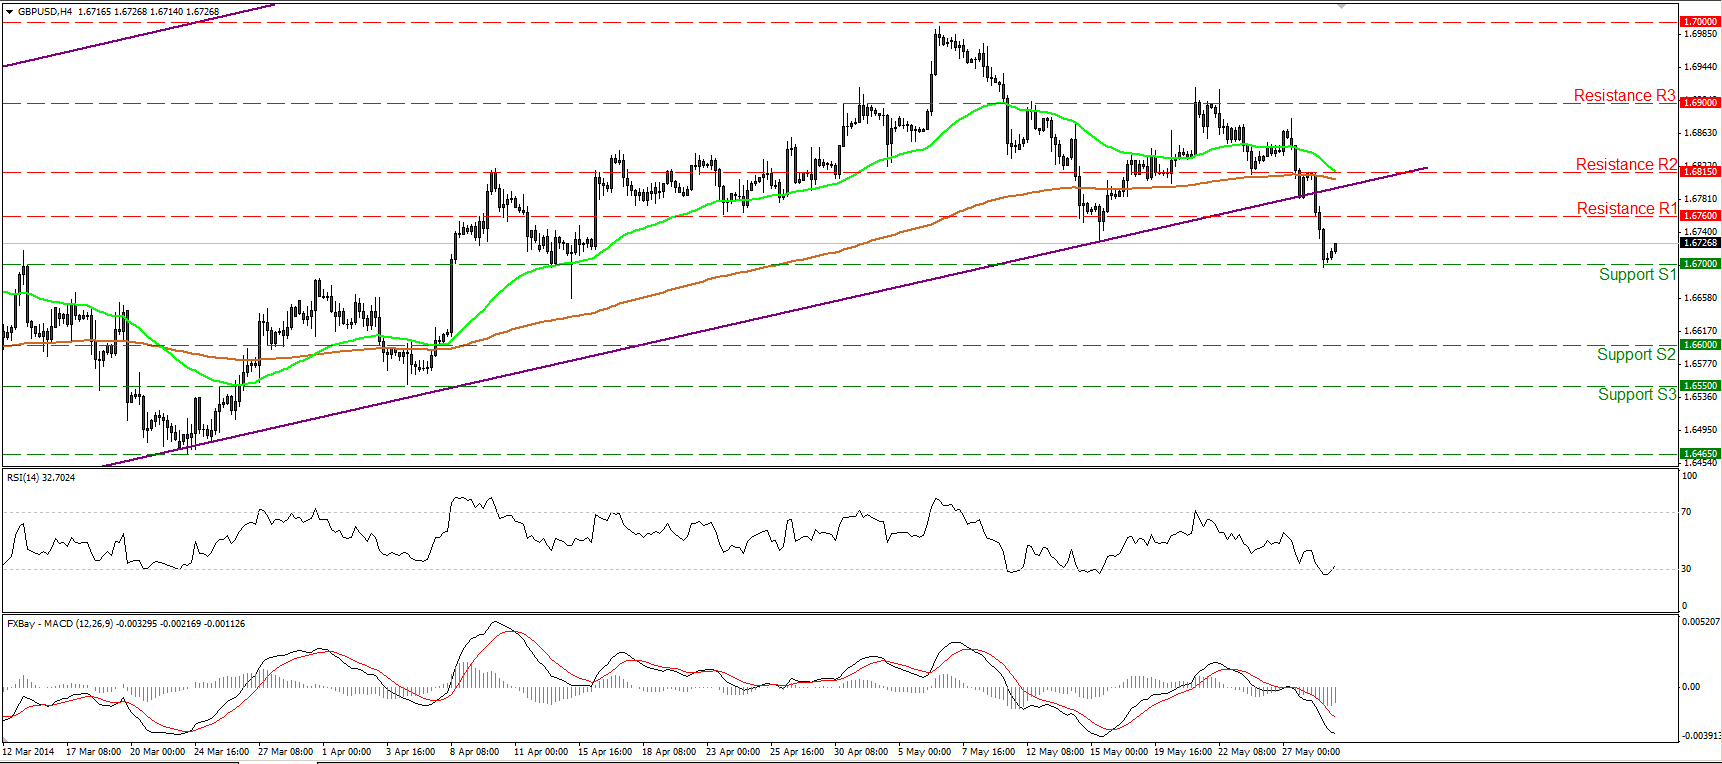Click the 1 Apr 00:00 time label
The width and height of the screenshot is (1722, 764).
coord(347,752)
